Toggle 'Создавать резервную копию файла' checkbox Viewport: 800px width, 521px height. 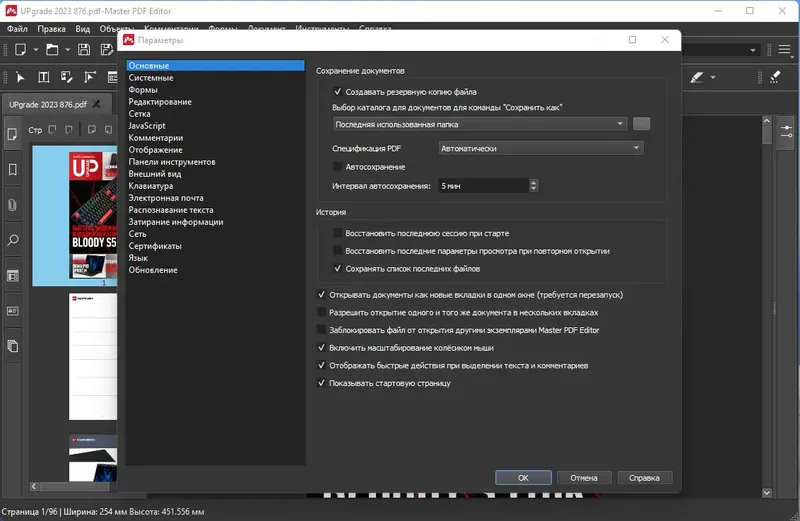tap(337, 92)
